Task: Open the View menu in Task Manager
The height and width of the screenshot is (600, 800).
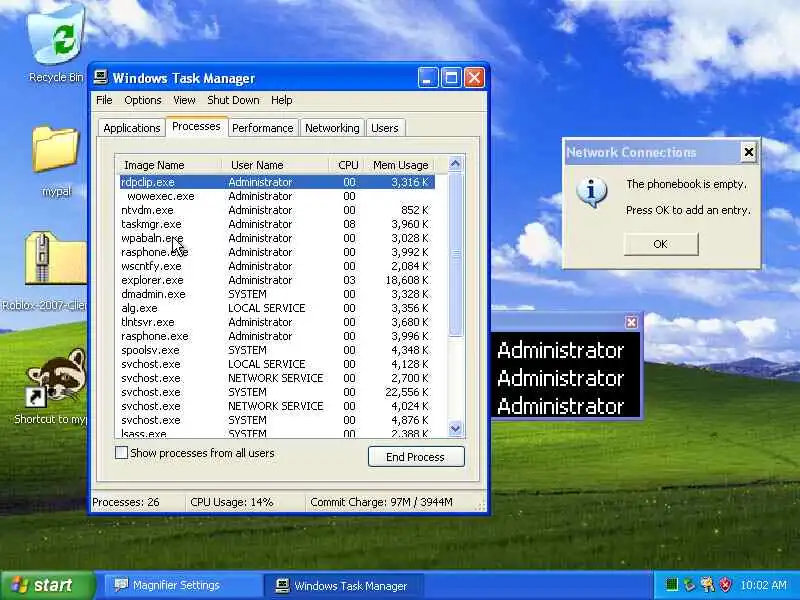Action: coord(184,100)
